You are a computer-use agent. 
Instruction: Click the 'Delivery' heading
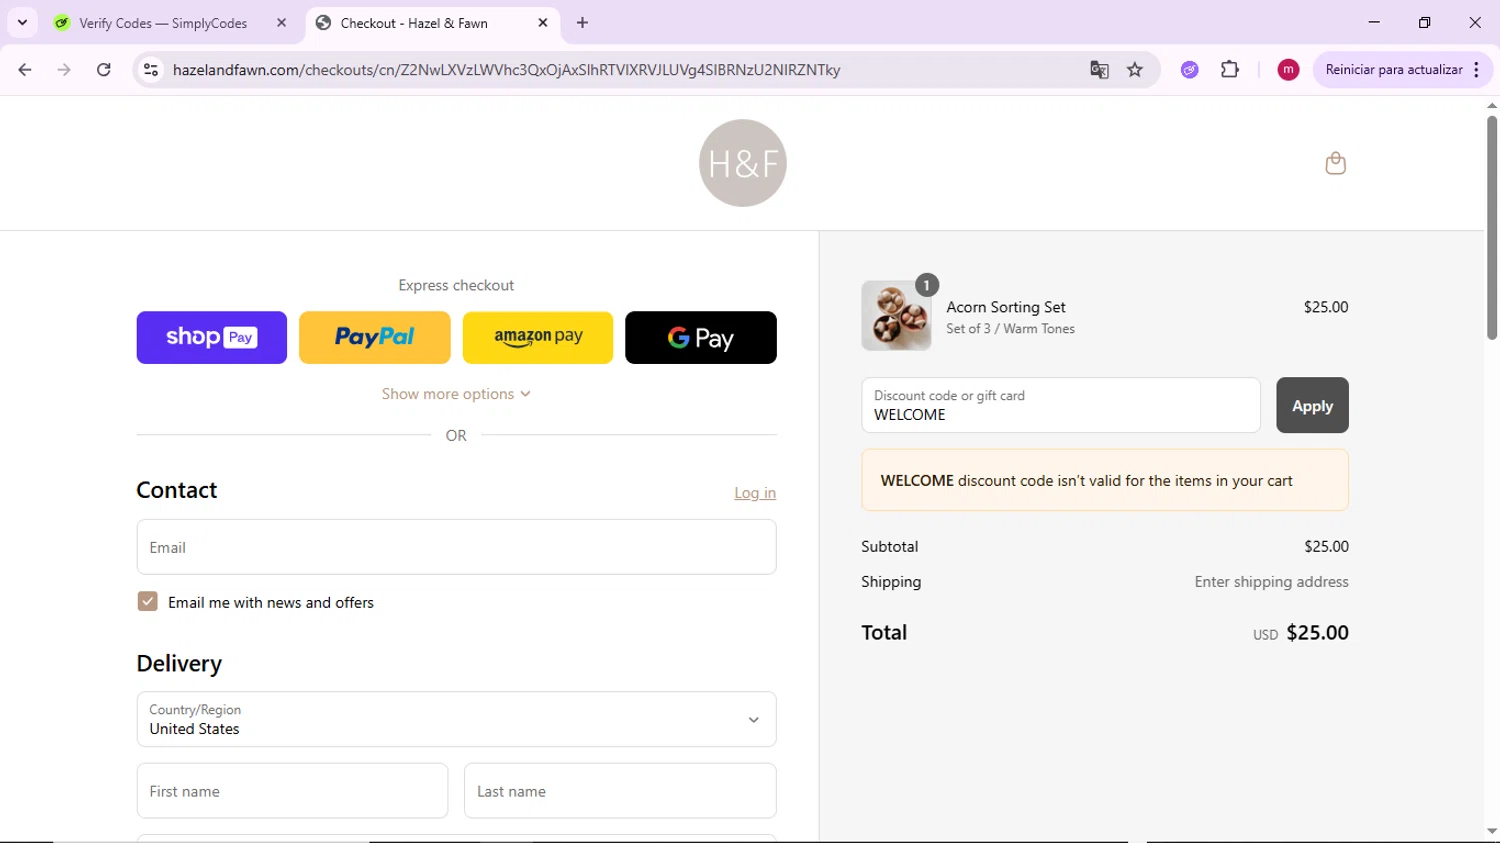179,664
